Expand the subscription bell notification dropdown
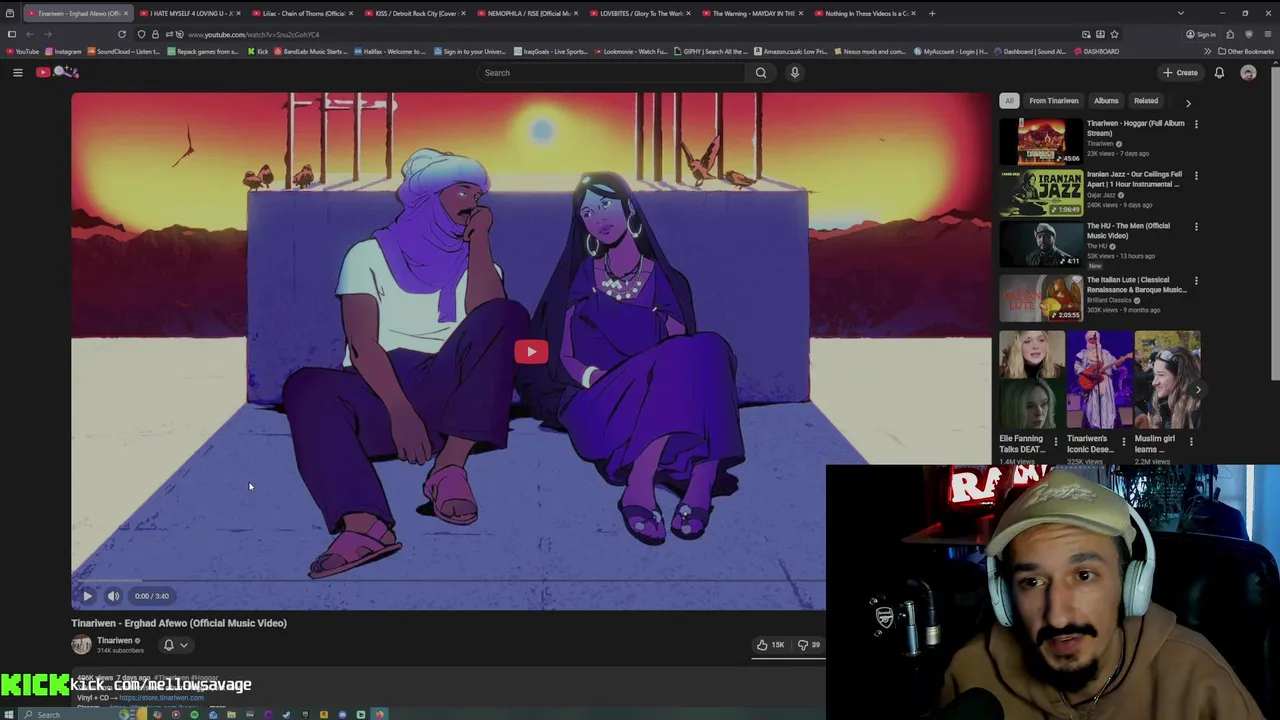The height and width of the screenshot is (720, 1280). pyautogui.click(x=175, y=645)
